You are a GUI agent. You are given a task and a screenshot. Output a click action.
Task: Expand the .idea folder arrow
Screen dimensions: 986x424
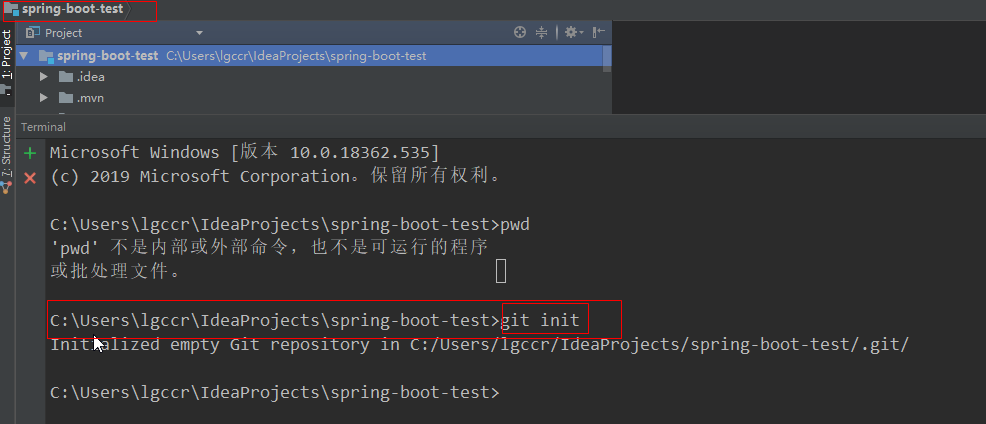pos(43,76)
